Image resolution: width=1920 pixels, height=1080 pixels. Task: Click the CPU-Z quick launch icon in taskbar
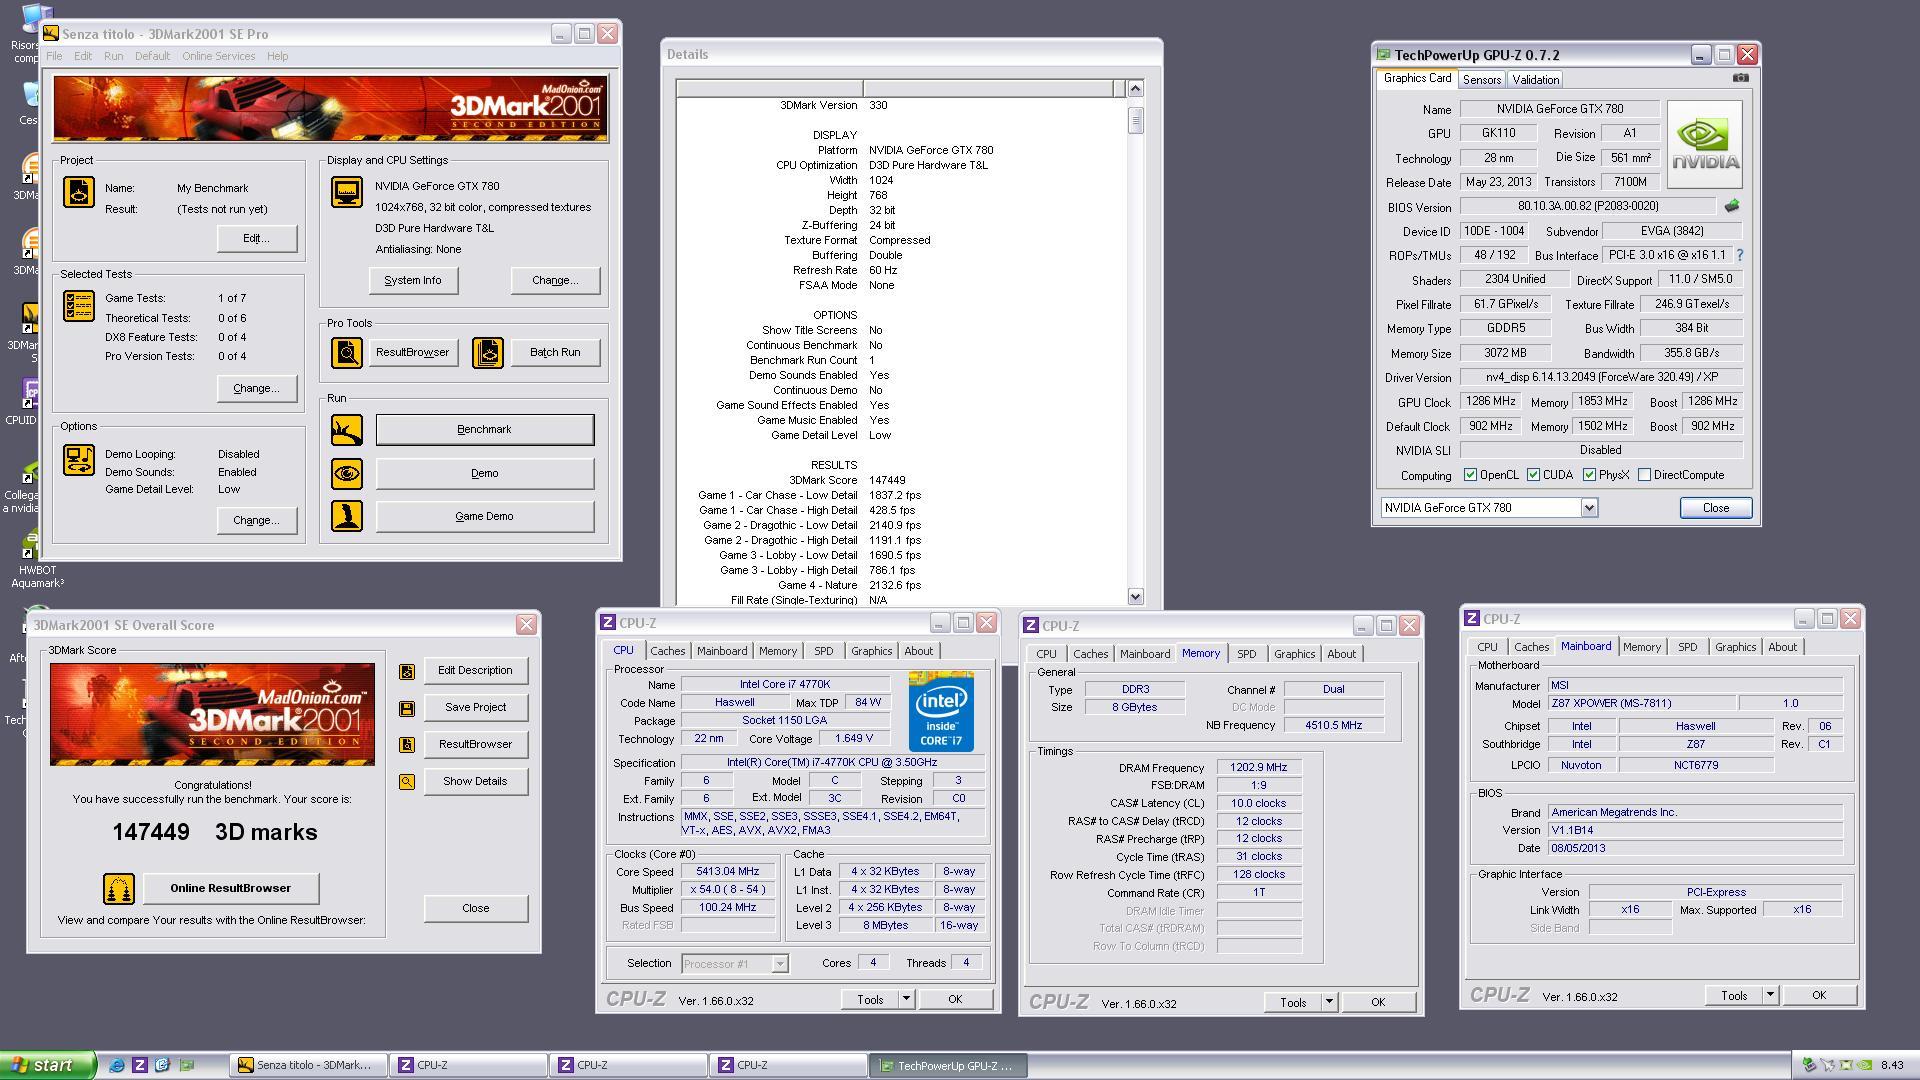[x=140, y=1065]
